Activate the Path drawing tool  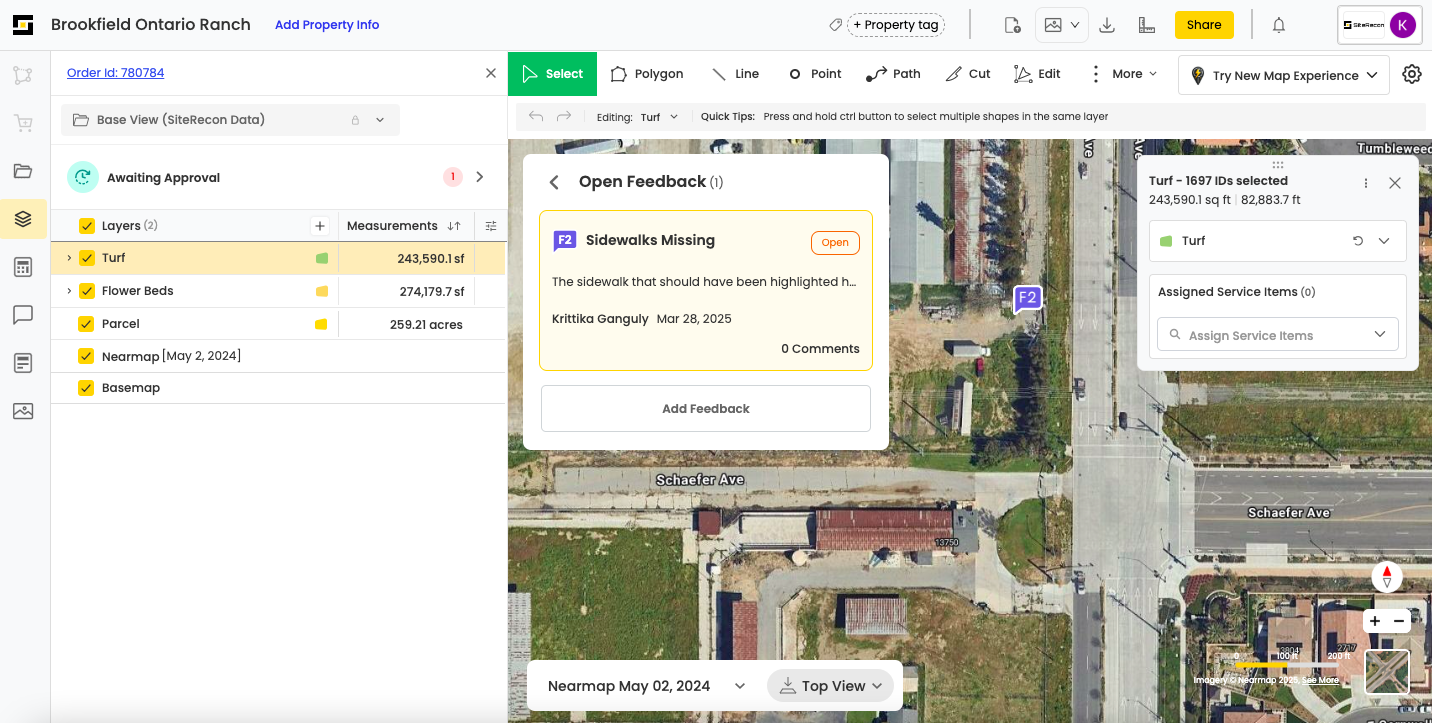(893, 74)
